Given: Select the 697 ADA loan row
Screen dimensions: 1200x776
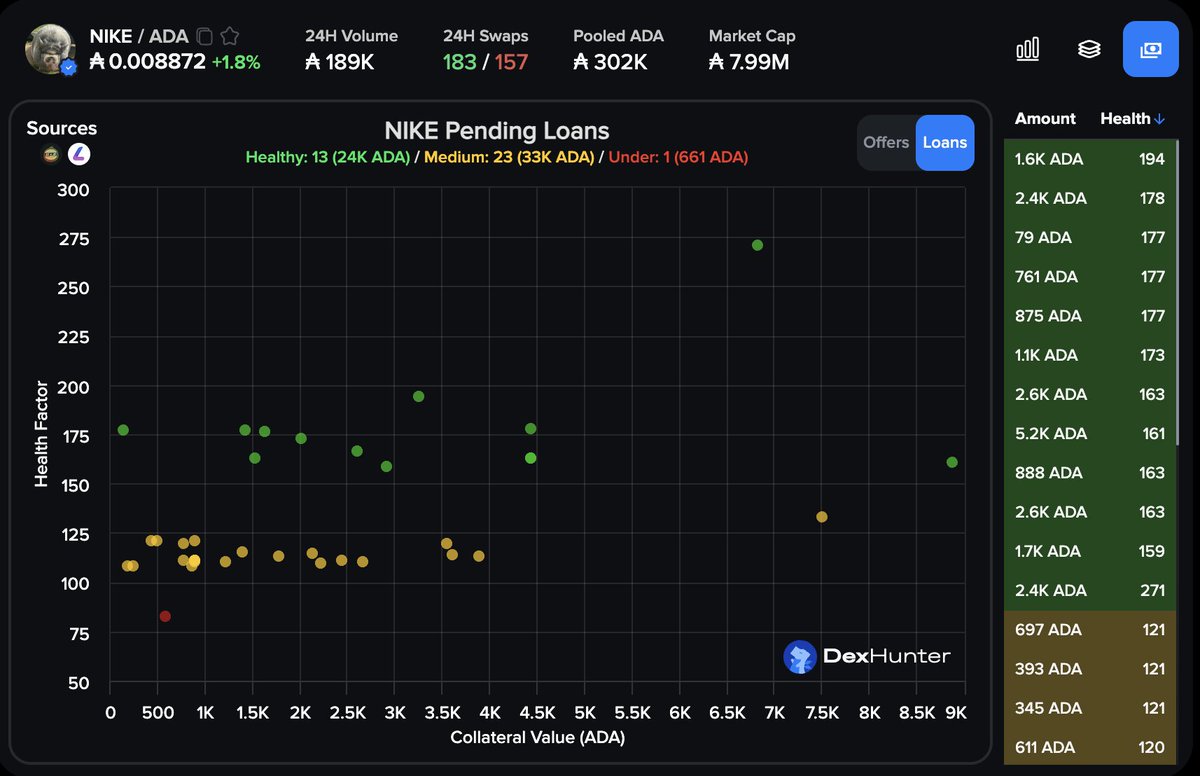Looking at the screenshot, I should click(1090, 629).
